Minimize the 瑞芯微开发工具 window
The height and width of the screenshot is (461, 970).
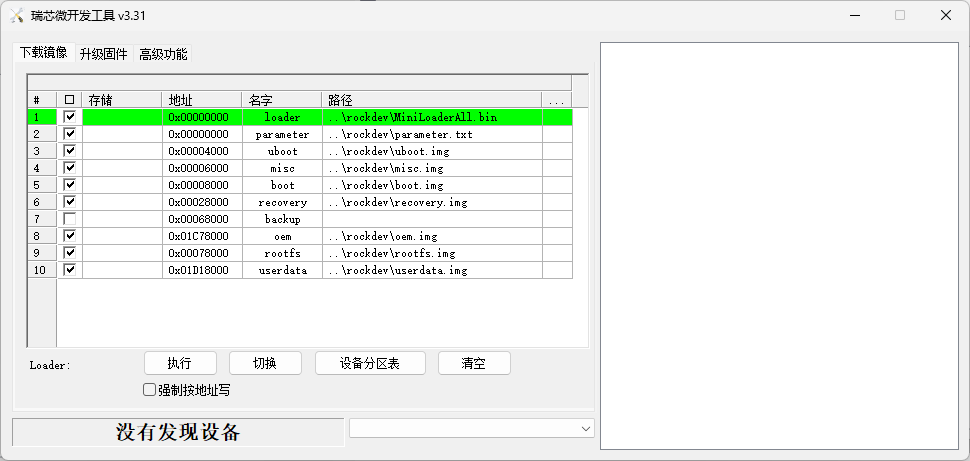[855, 15]
